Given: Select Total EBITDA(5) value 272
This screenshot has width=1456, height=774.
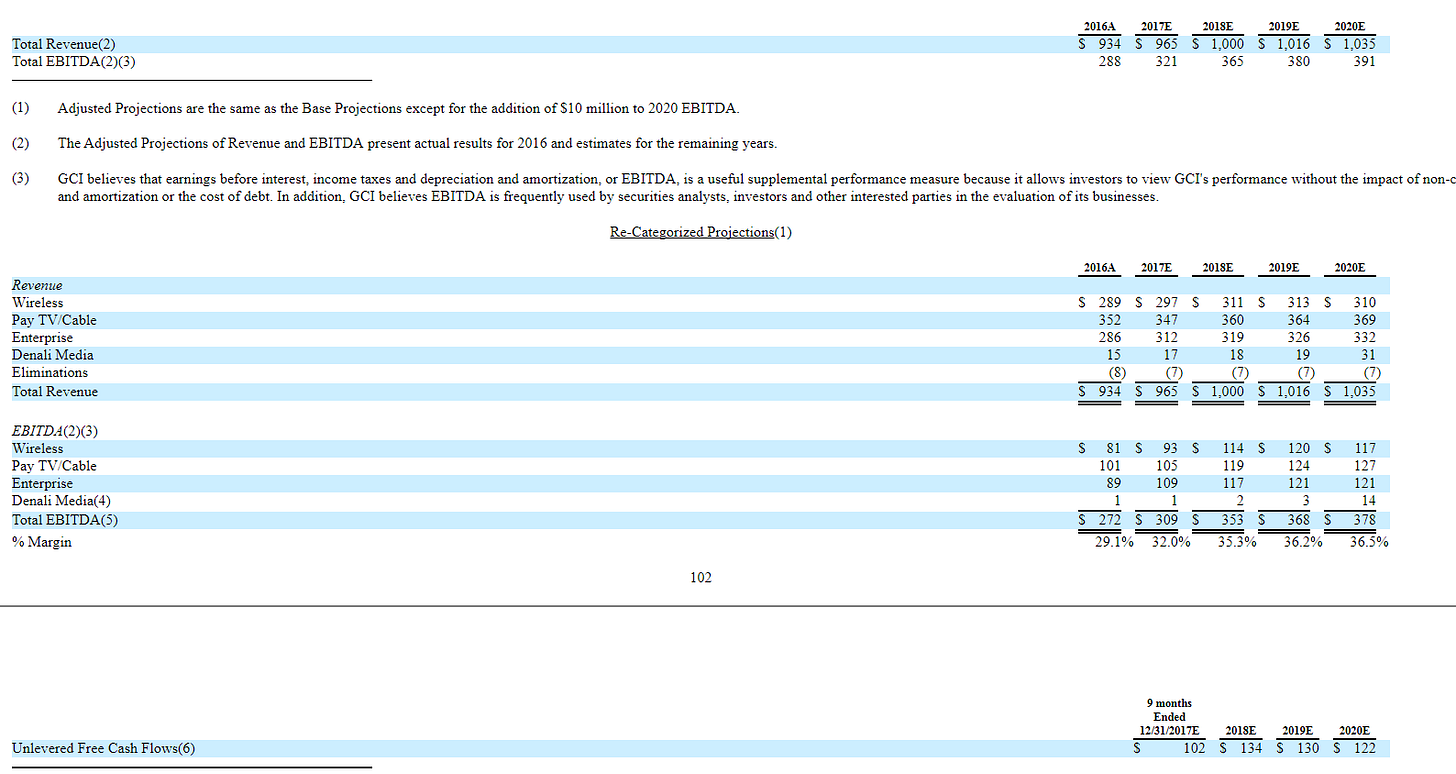Looking at the screenshot, I should click(x=1109, y=520).
